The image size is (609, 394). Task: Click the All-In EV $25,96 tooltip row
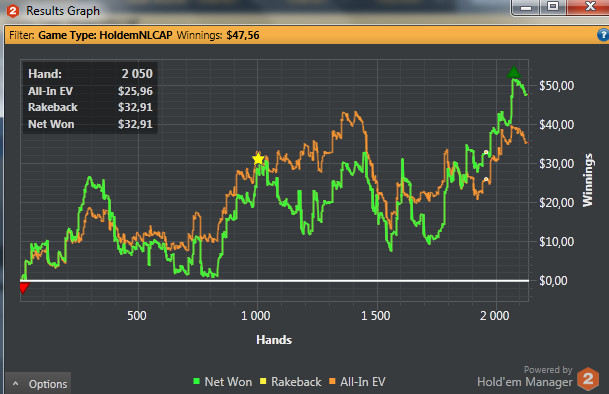point(90,91)
